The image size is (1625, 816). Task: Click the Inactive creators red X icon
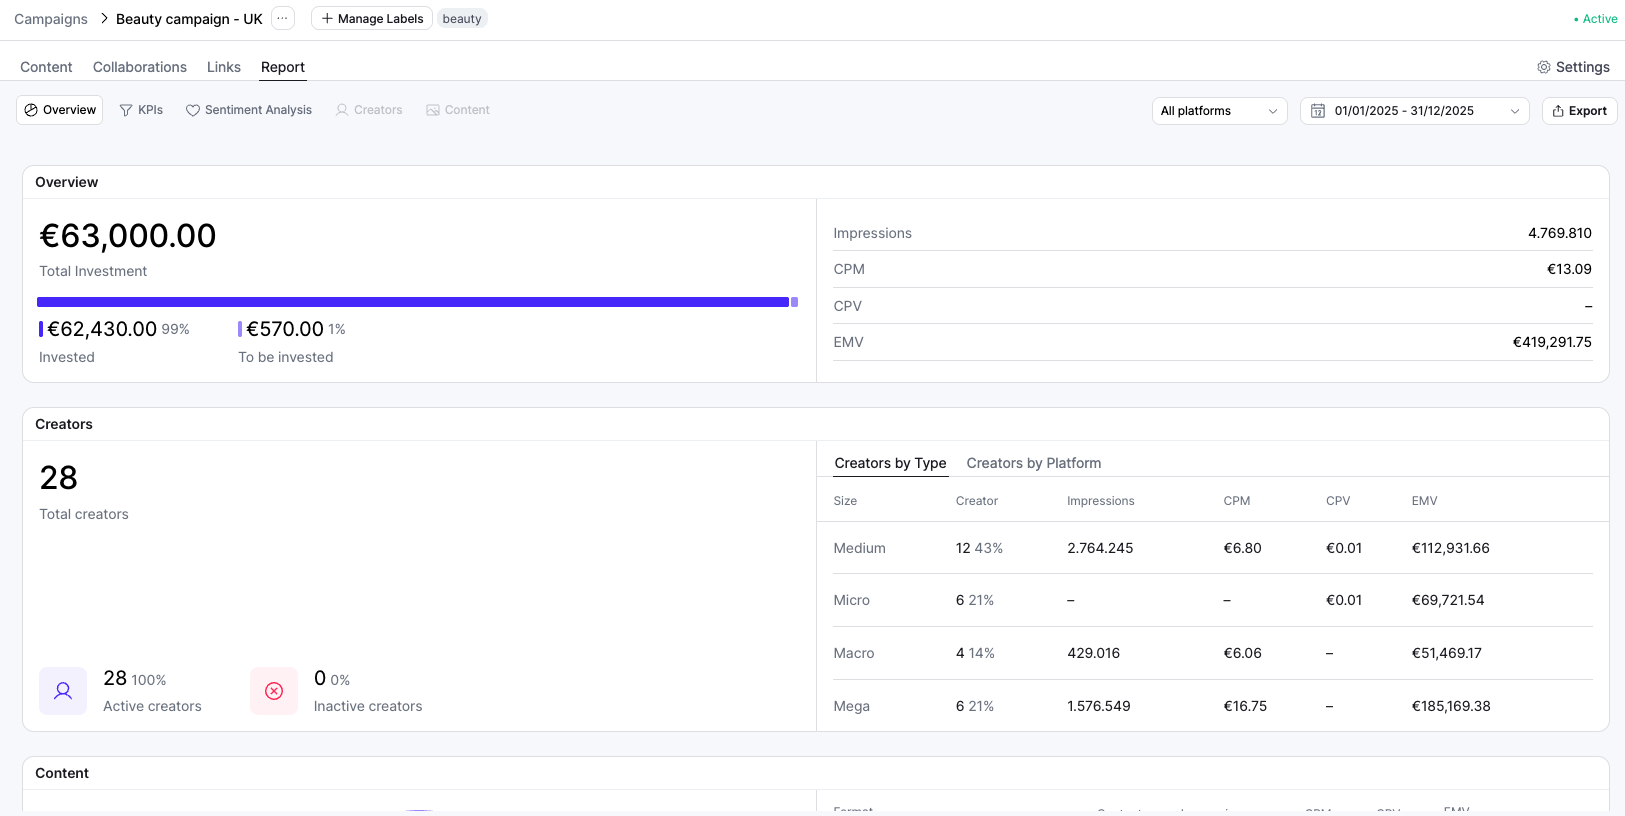(x=274, y=691)
